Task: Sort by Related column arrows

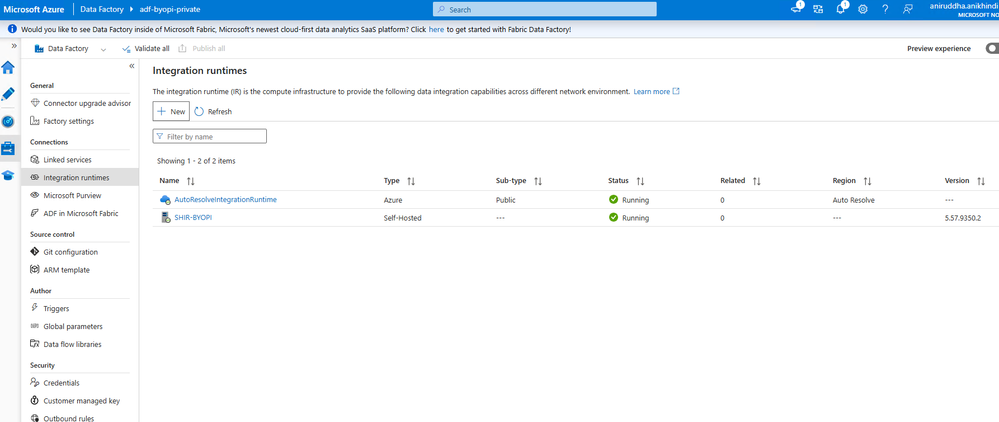Action: 757,181
